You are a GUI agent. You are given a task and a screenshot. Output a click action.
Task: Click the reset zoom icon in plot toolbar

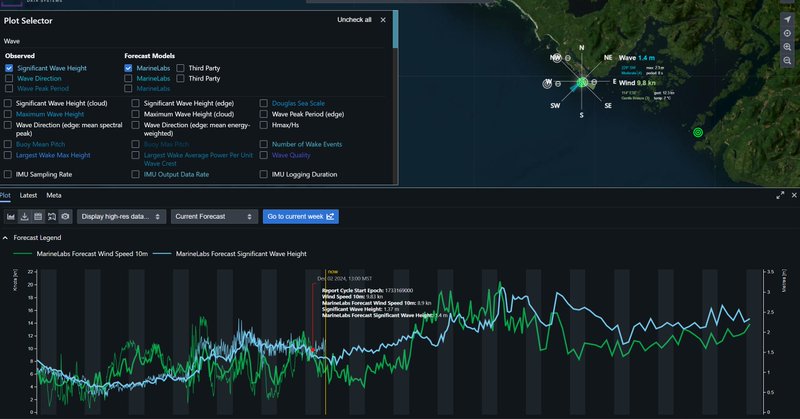[52, 216]
